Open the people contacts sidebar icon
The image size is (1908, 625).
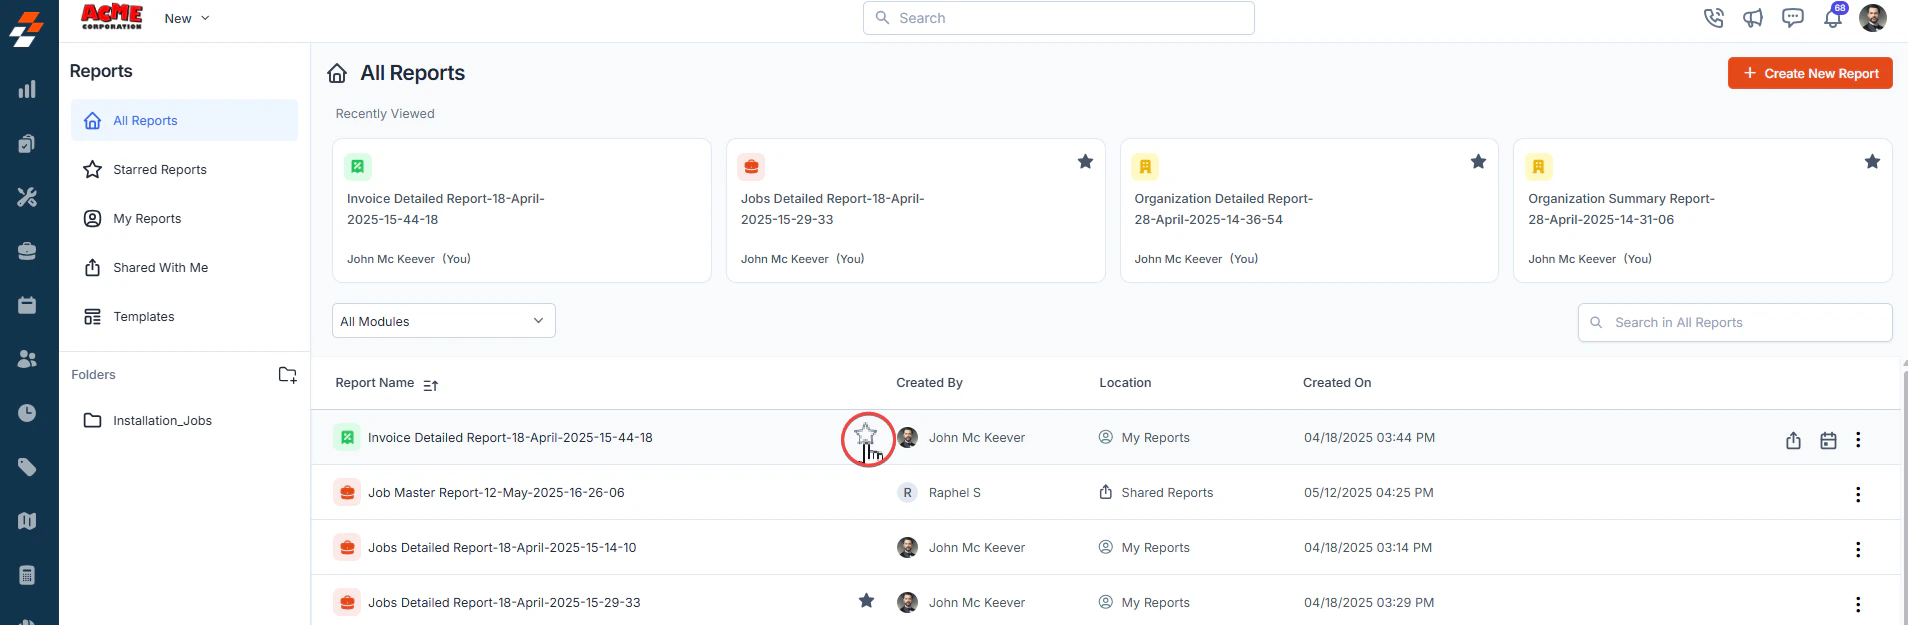(x=27, y=359)
